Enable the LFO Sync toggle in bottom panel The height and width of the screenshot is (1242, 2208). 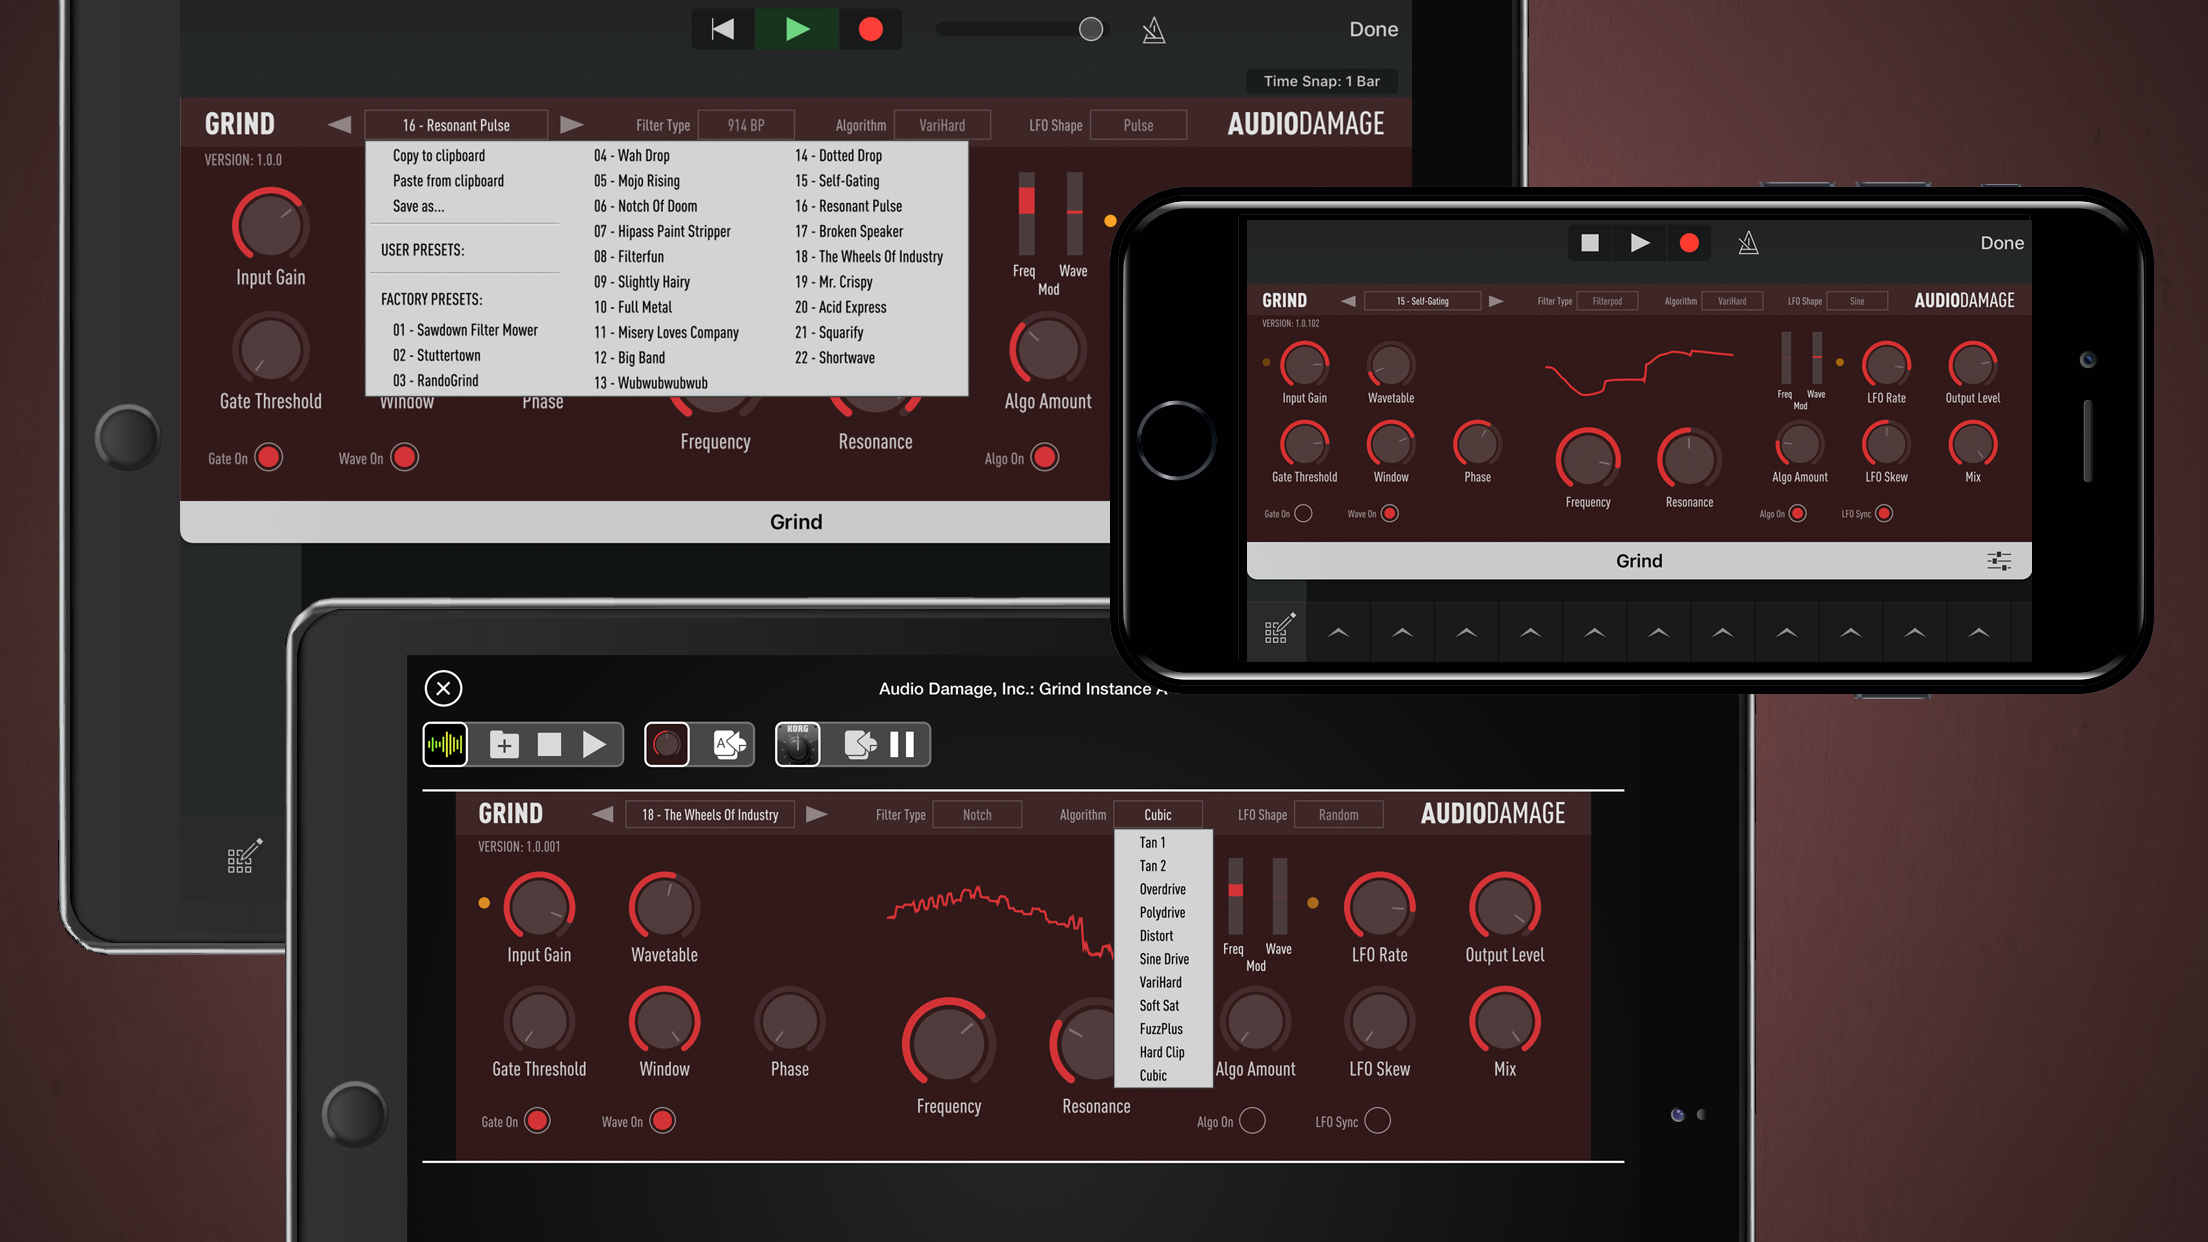(1377, 1121)
